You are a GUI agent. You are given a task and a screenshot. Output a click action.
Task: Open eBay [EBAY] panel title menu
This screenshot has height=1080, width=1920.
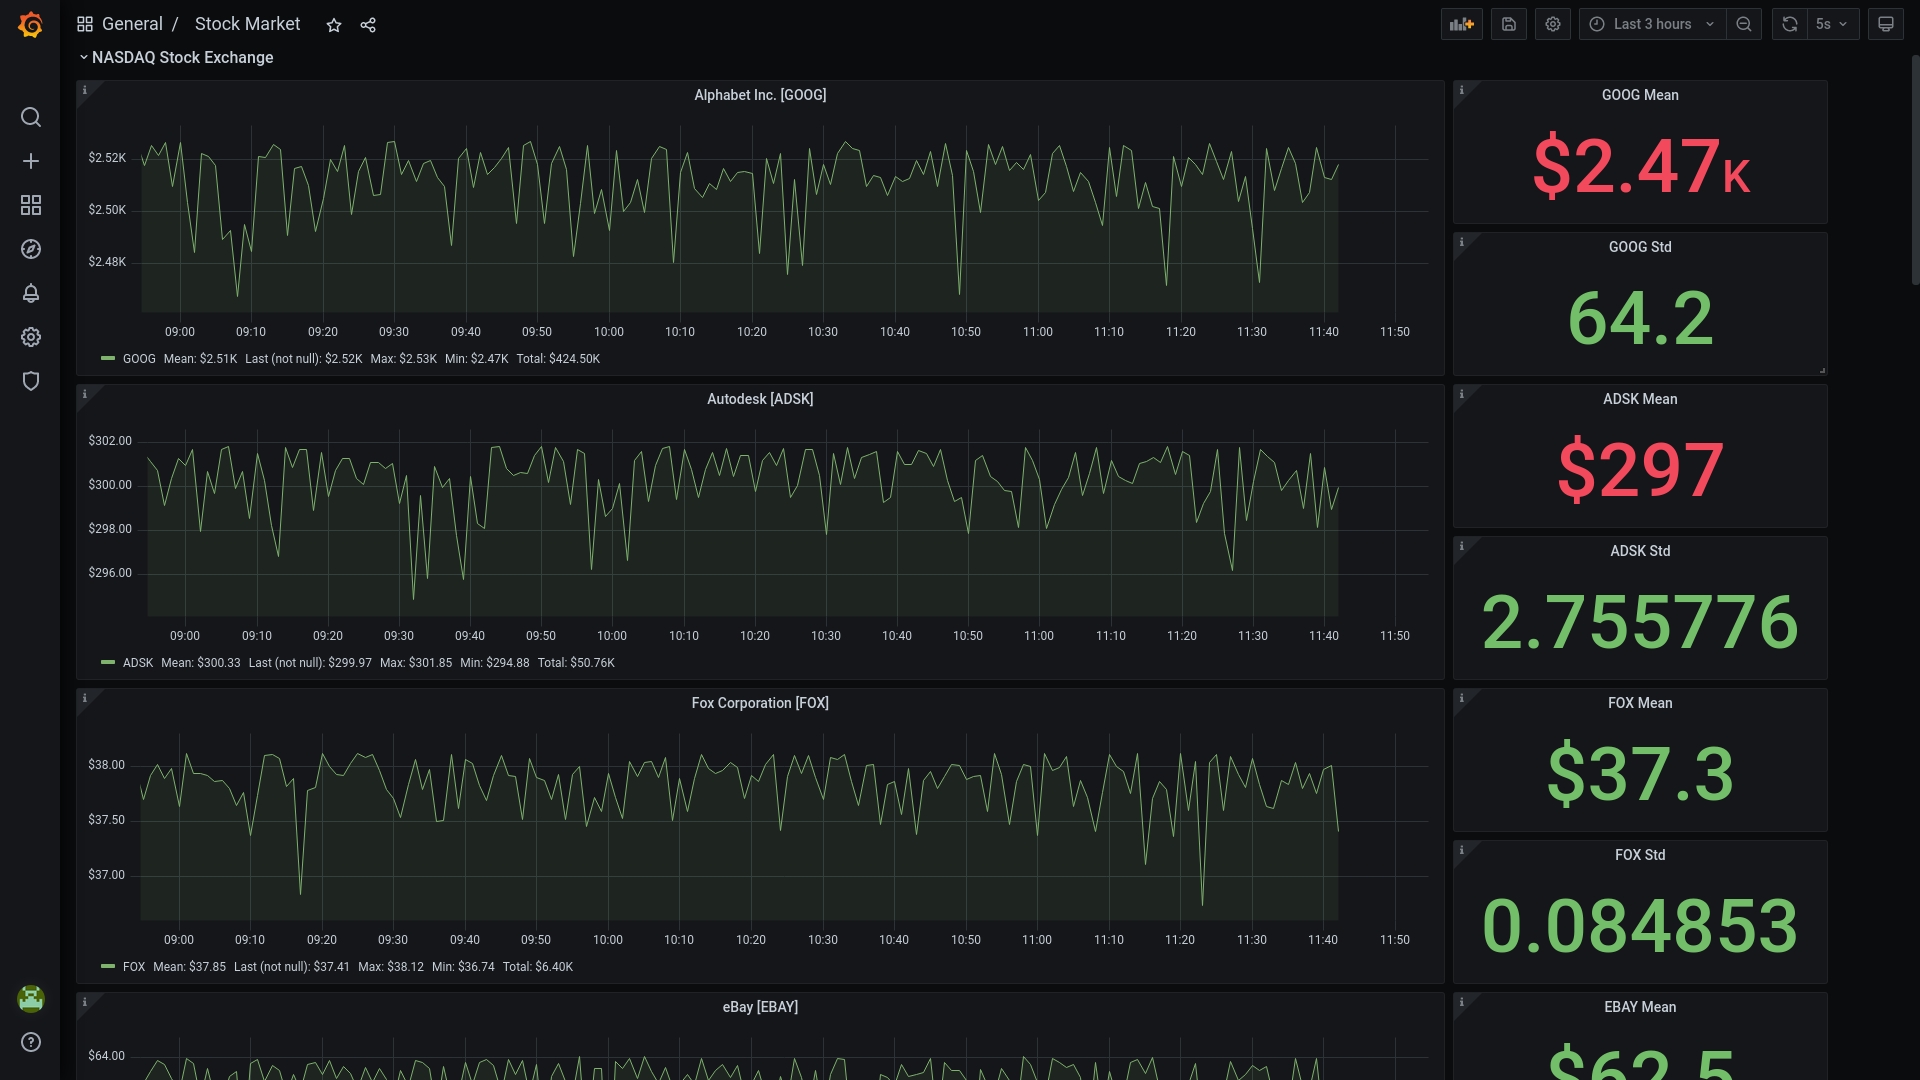(760, 1007)
